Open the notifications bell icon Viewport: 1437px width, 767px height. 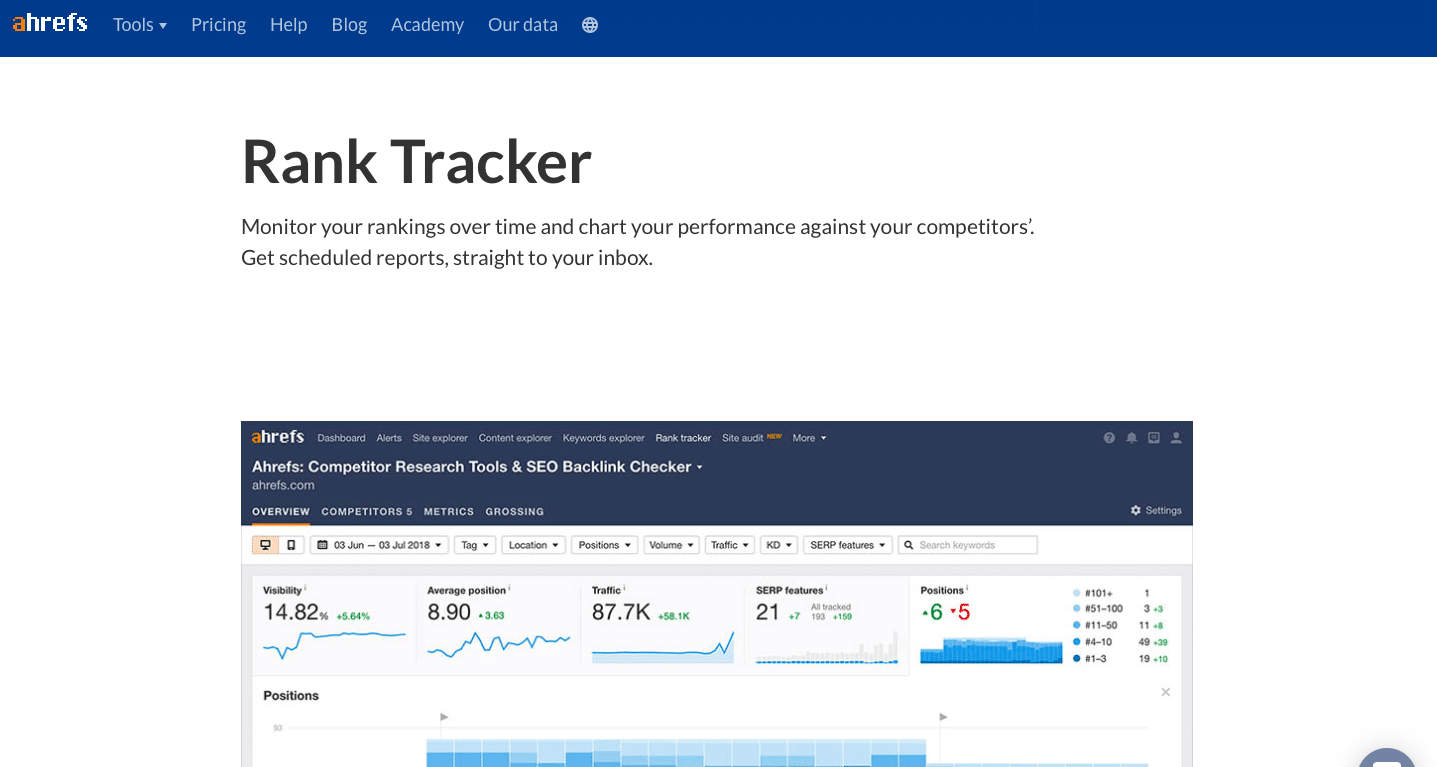(1131, 438)
